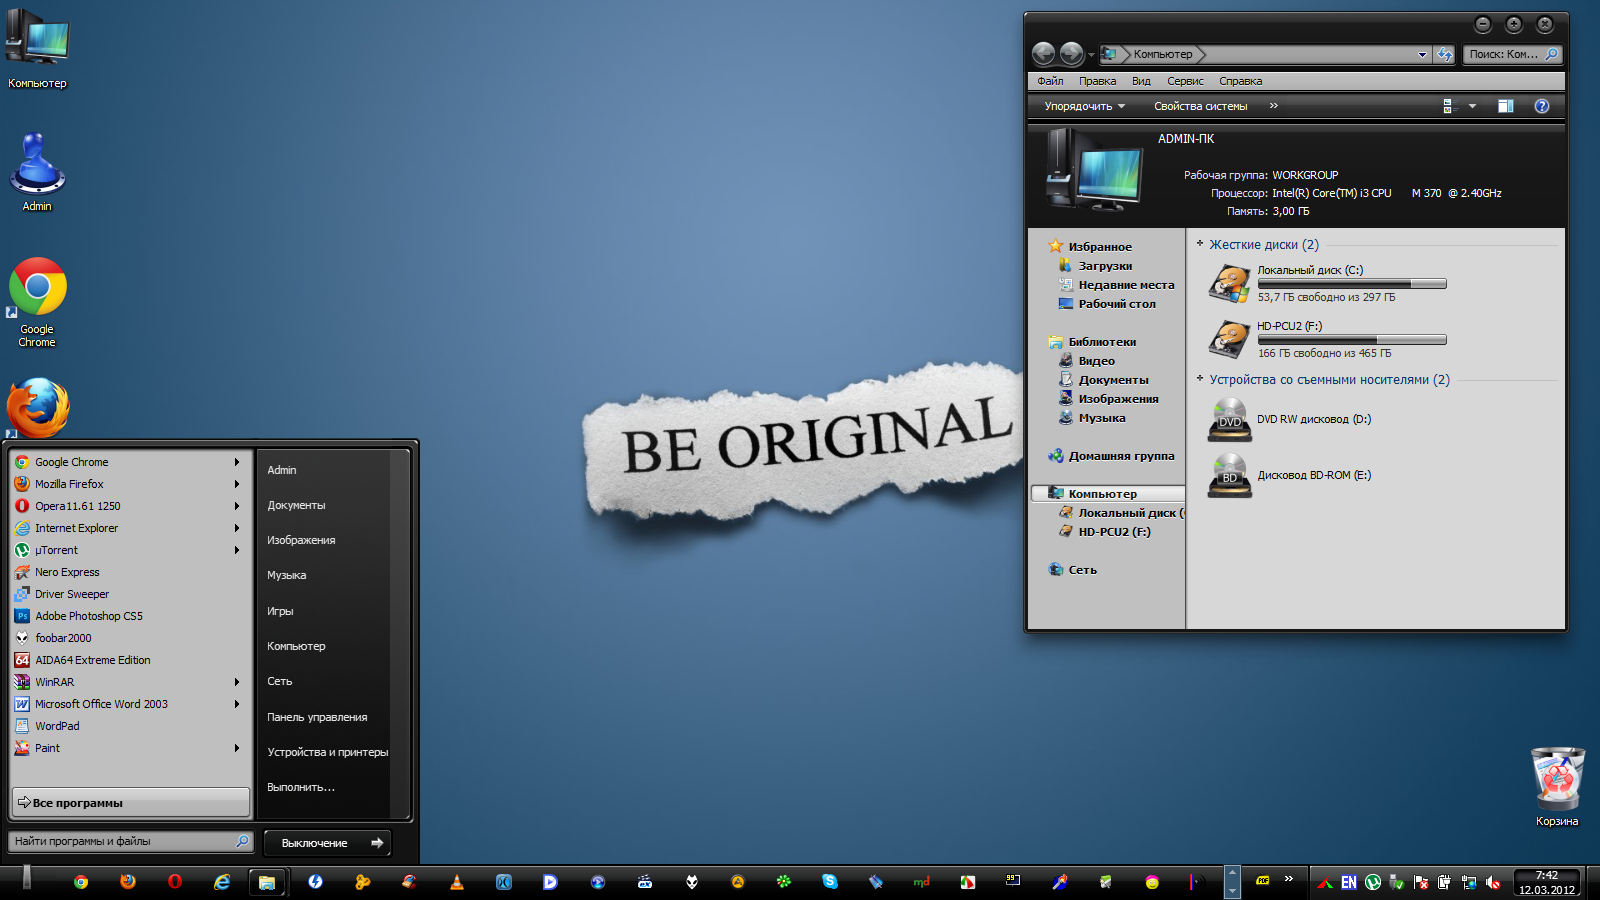Switch the EN input language indicator
Viewport: 1600px width, 900px height.
1349,882
